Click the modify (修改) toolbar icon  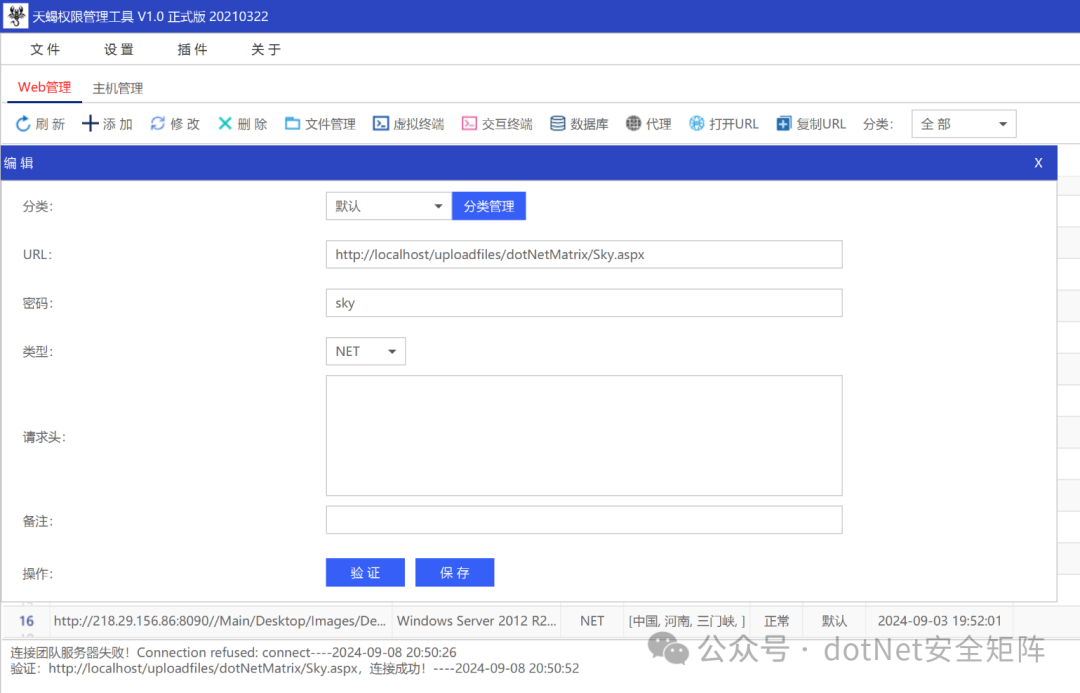point(157,124)
